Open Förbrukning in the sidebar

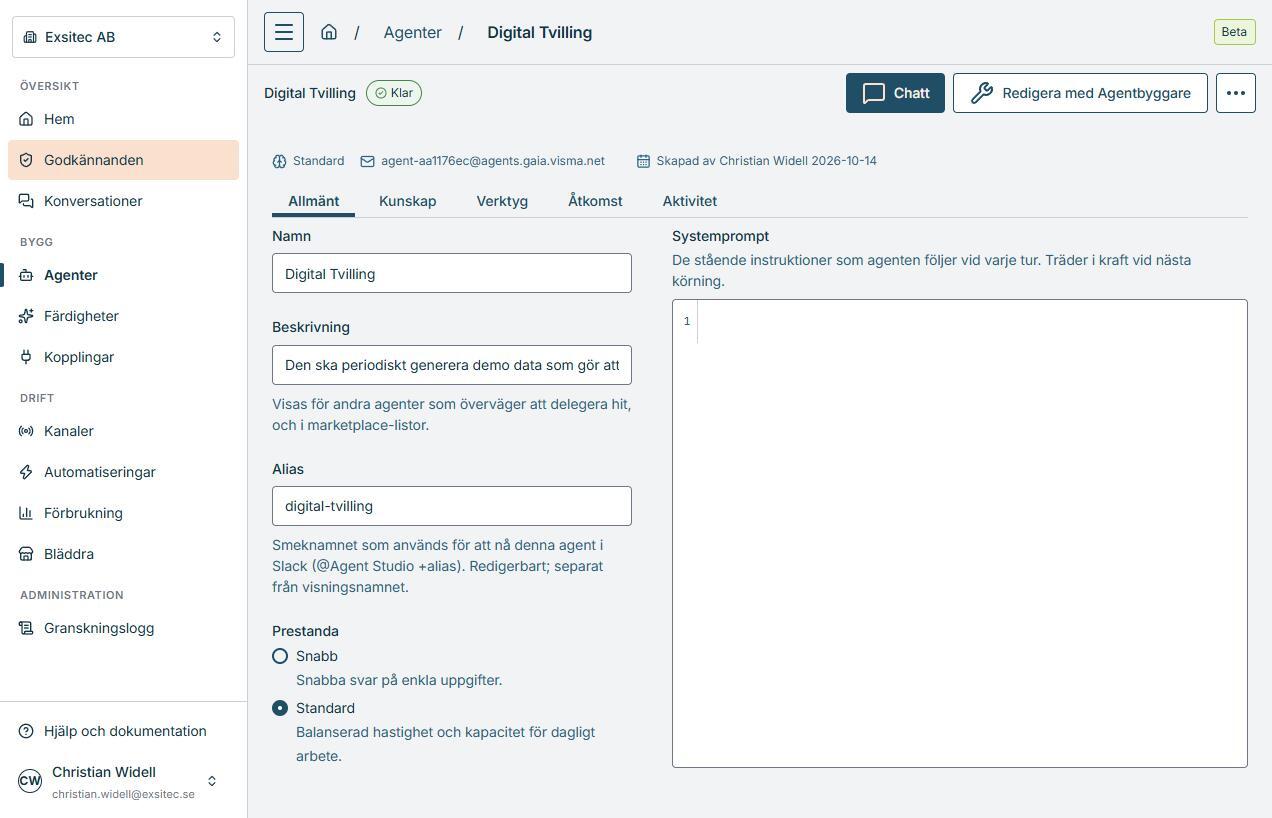(x=123, y=513)
